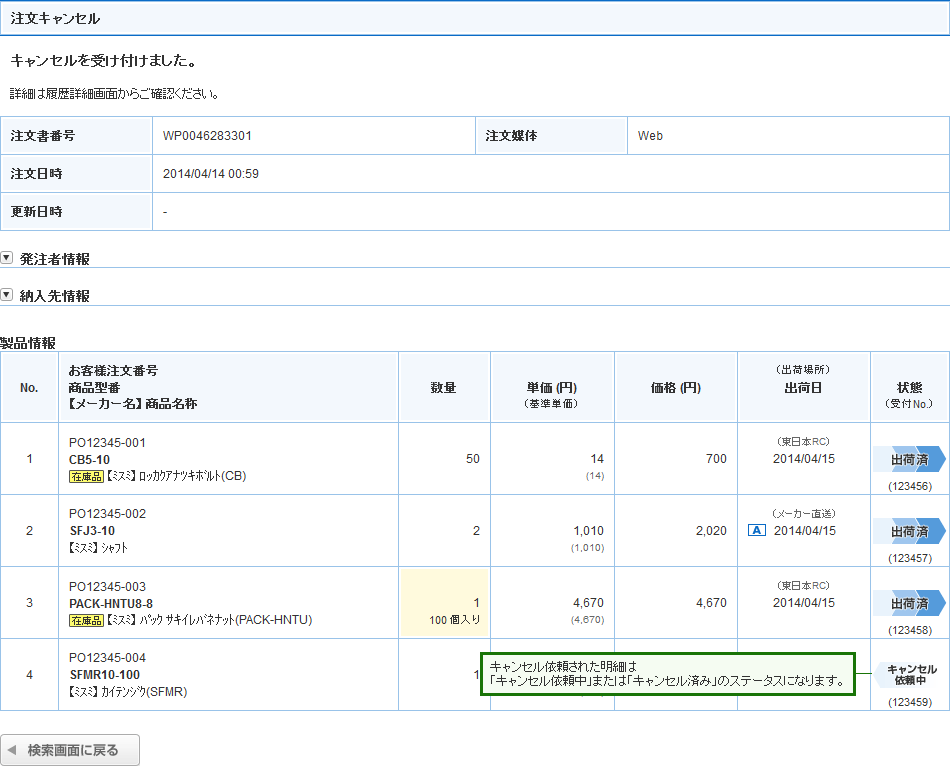The width and height of the screenshot is (950, 770).
Task: Click the 出荷済 status badge for CB5-10
Action: tap(908, 459)
